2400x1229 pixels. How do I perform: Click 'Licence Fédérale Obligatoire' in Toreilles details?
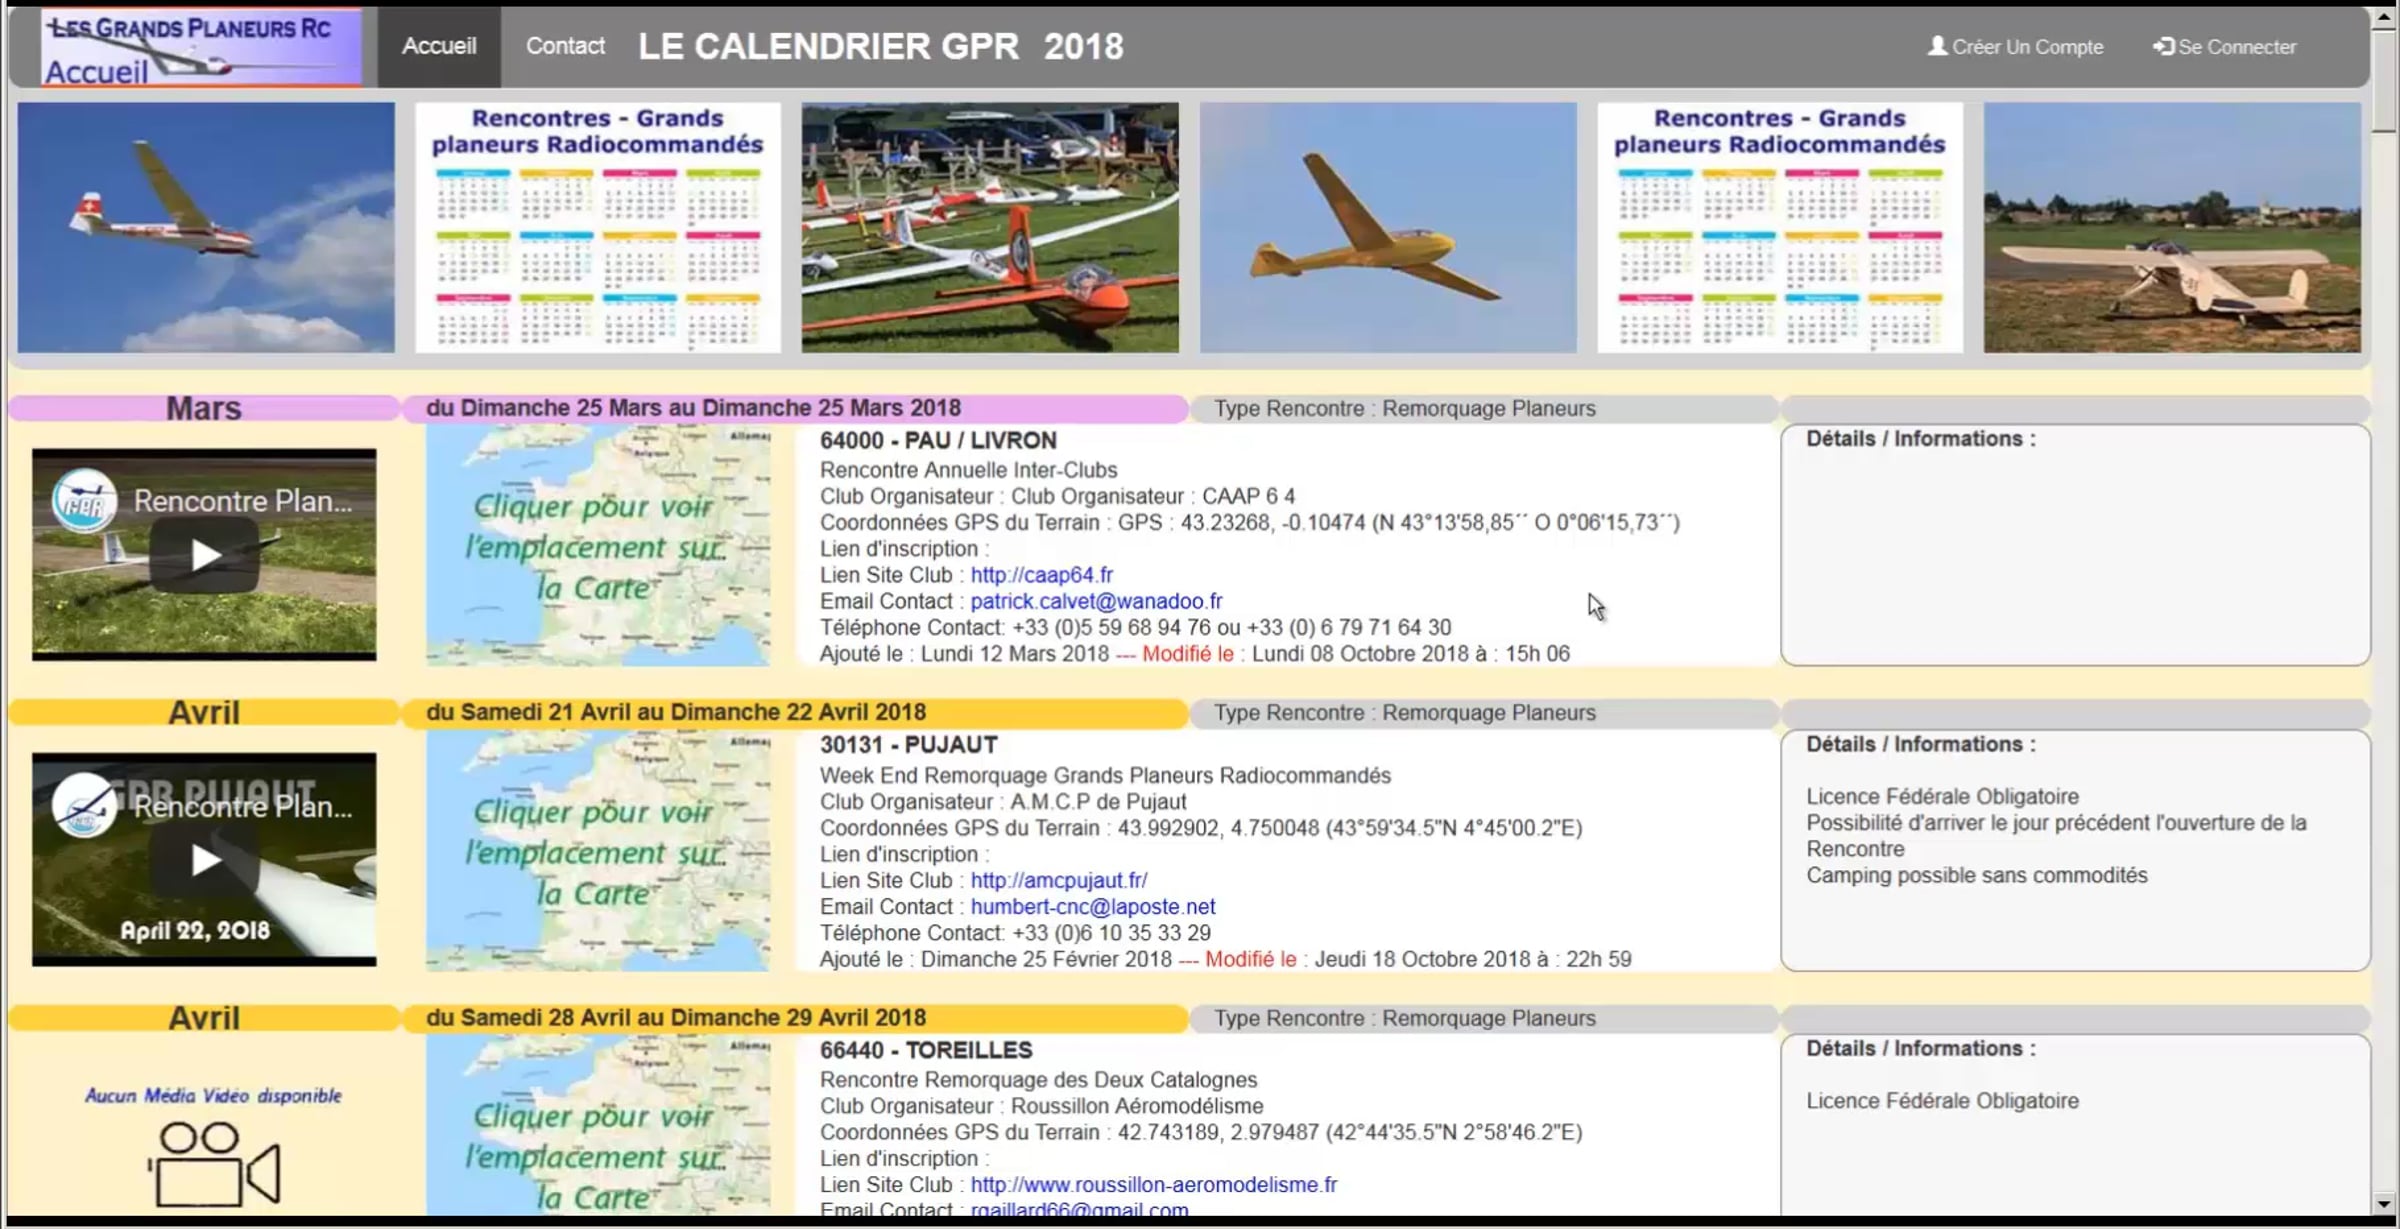(x=1942, y=1100)
